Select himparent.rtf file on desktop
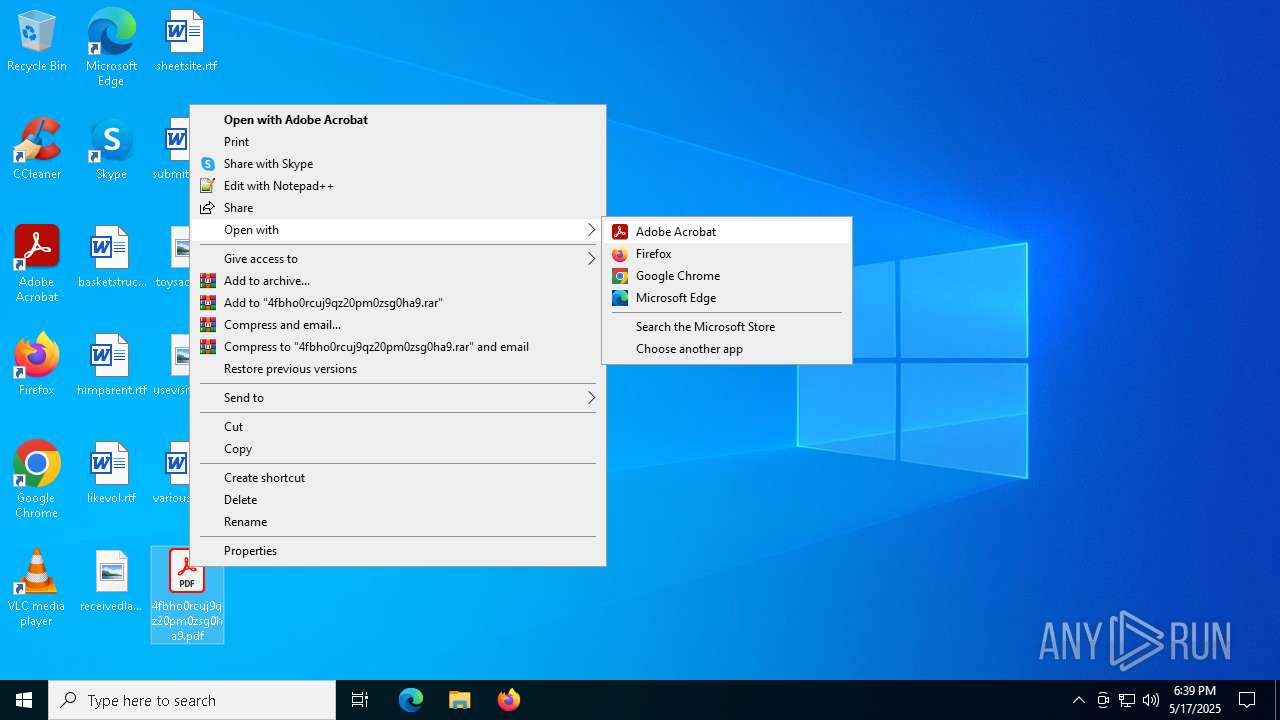Image resolution: width=1280 pixels, height=720 pixels. (x=111, y=365)
